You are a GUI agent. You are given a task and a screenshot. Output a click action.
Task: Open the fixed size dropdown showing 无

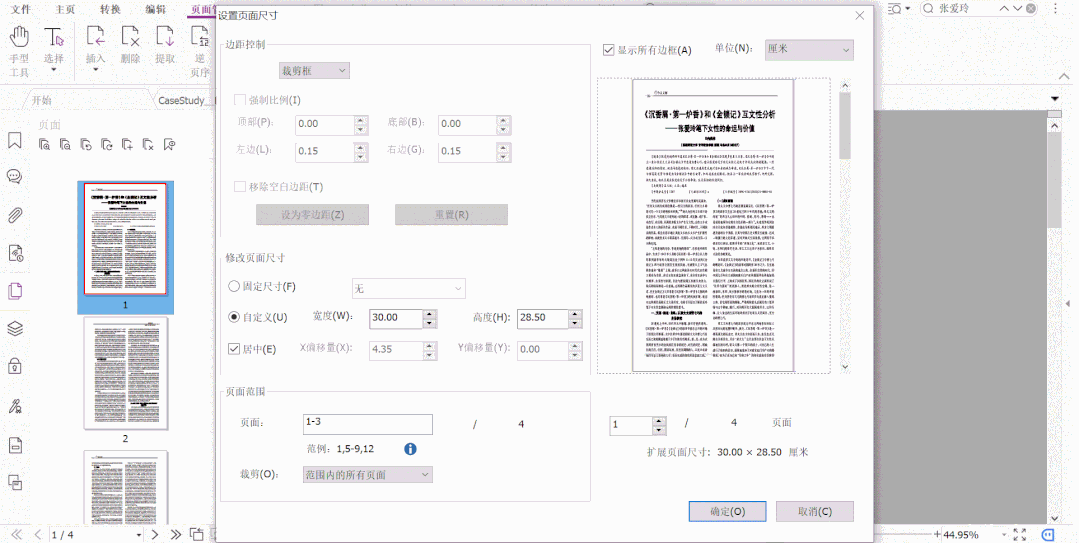[409, 288]
